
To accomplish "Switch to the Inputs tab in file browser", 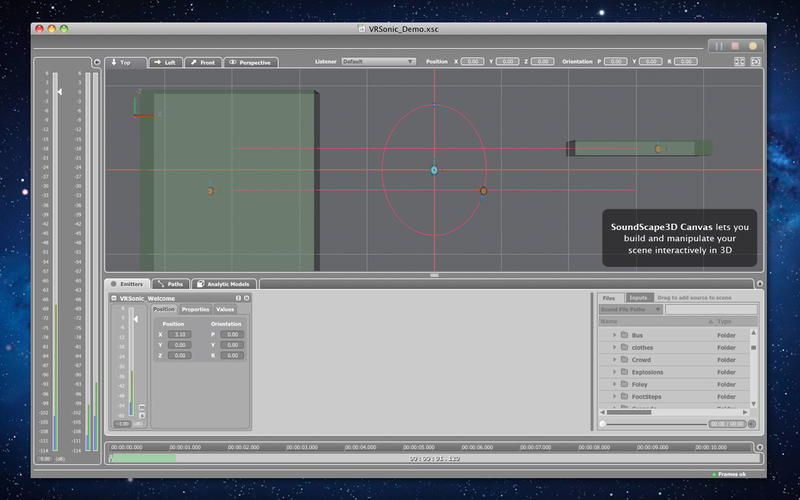I will (638, 298).
